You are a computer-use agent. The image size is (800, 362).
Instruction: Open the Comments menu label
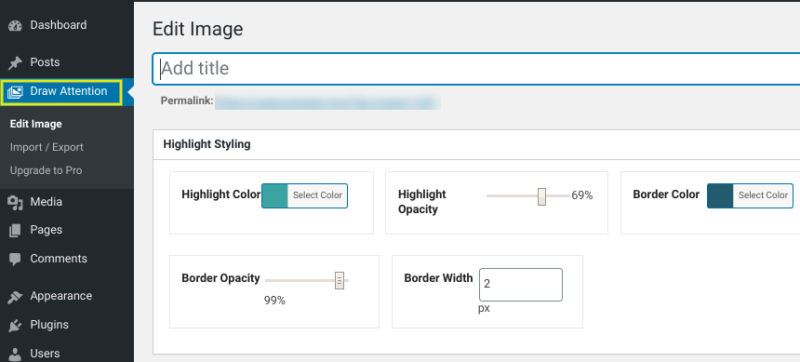(58, 258)
